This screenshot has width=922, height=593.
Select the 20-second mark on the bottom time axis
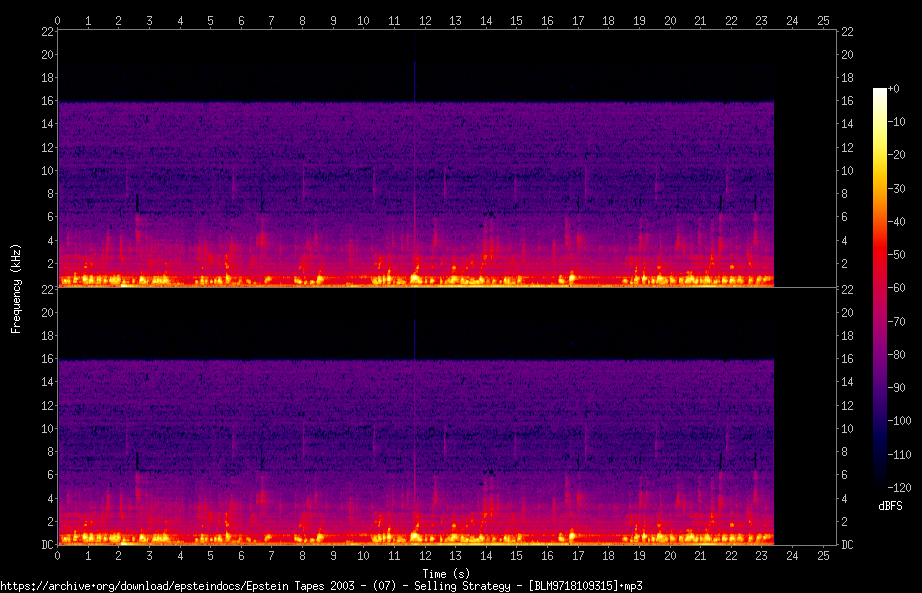[670, 555]
